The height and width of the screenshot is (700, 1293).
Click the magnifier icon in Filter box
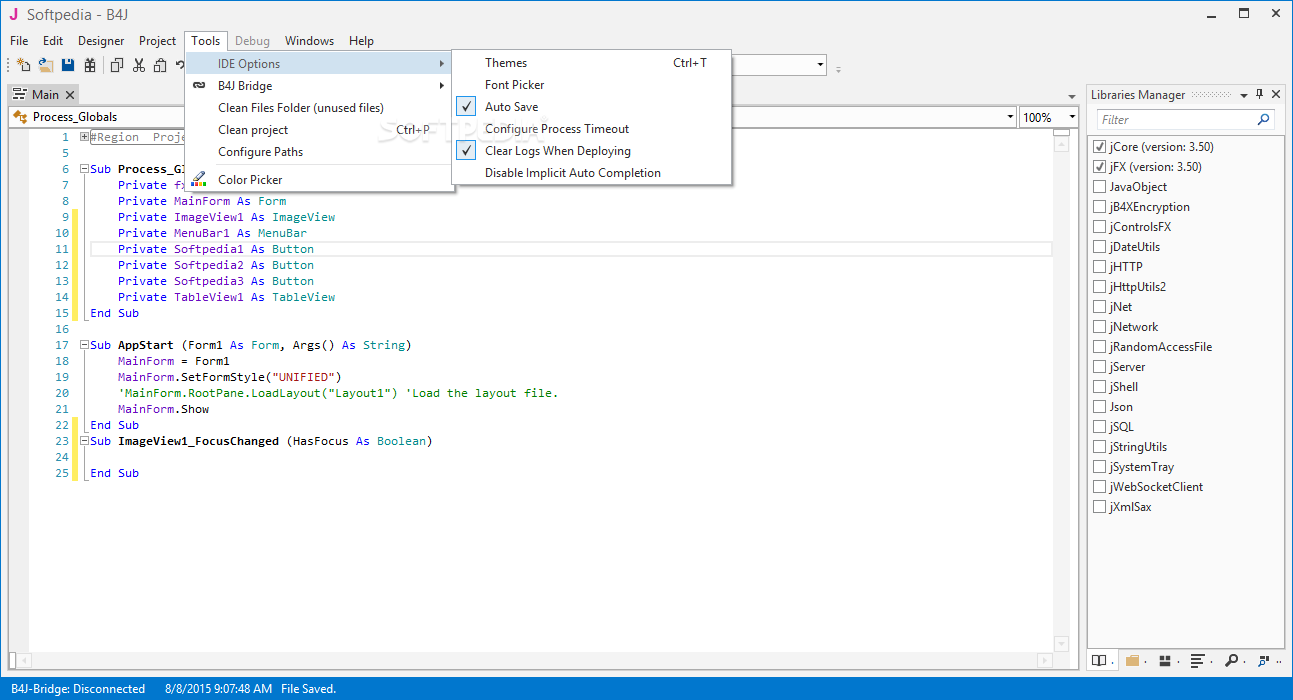coord(1264,119)
